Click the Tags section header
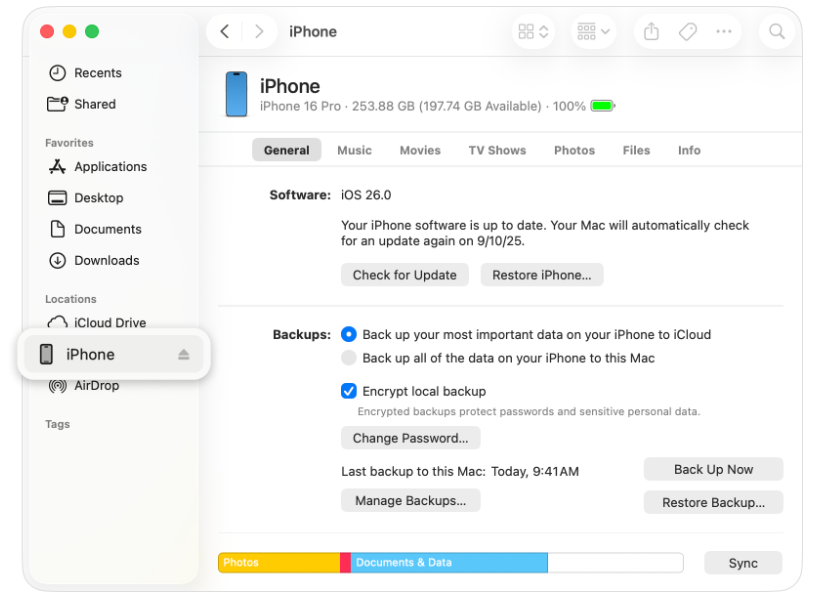The width and height of the screenshot is (818, 602). point(57,424)
